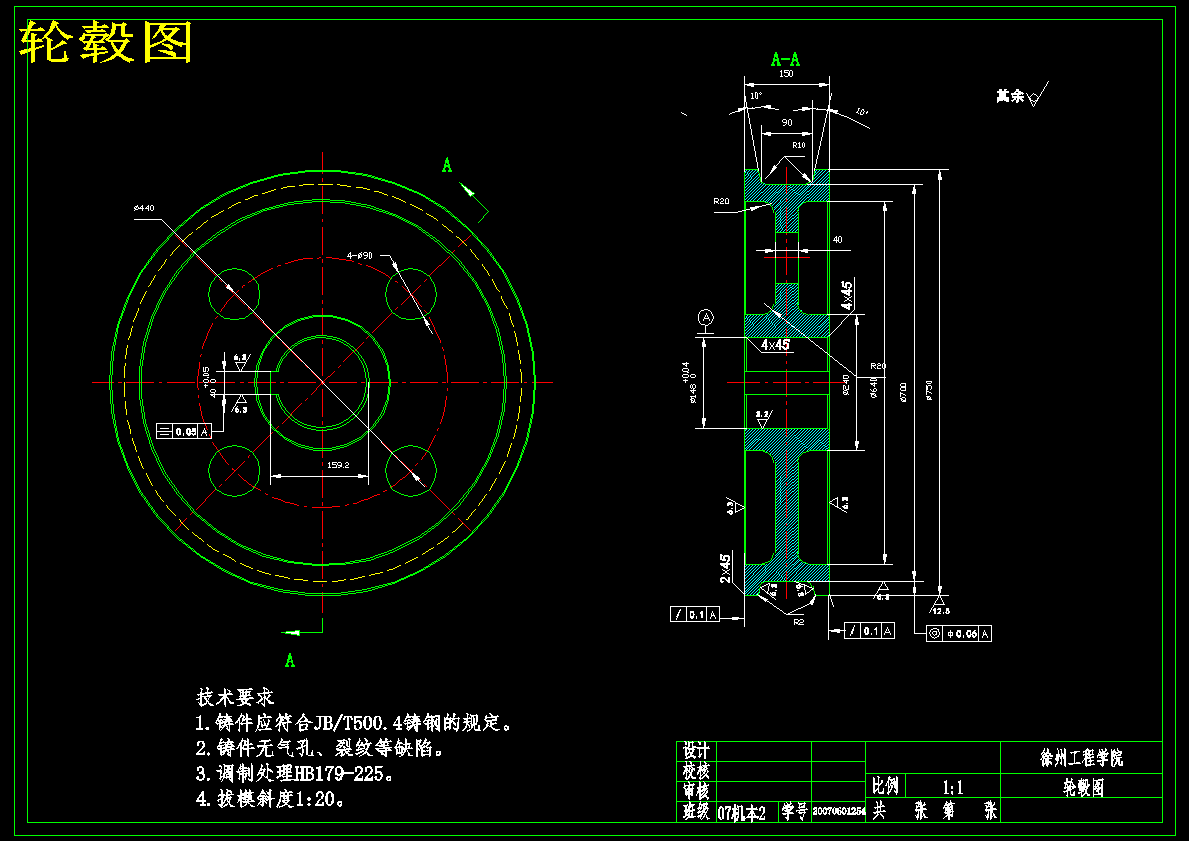Click the ø240 hub diameter dimension

pos(845,384)
